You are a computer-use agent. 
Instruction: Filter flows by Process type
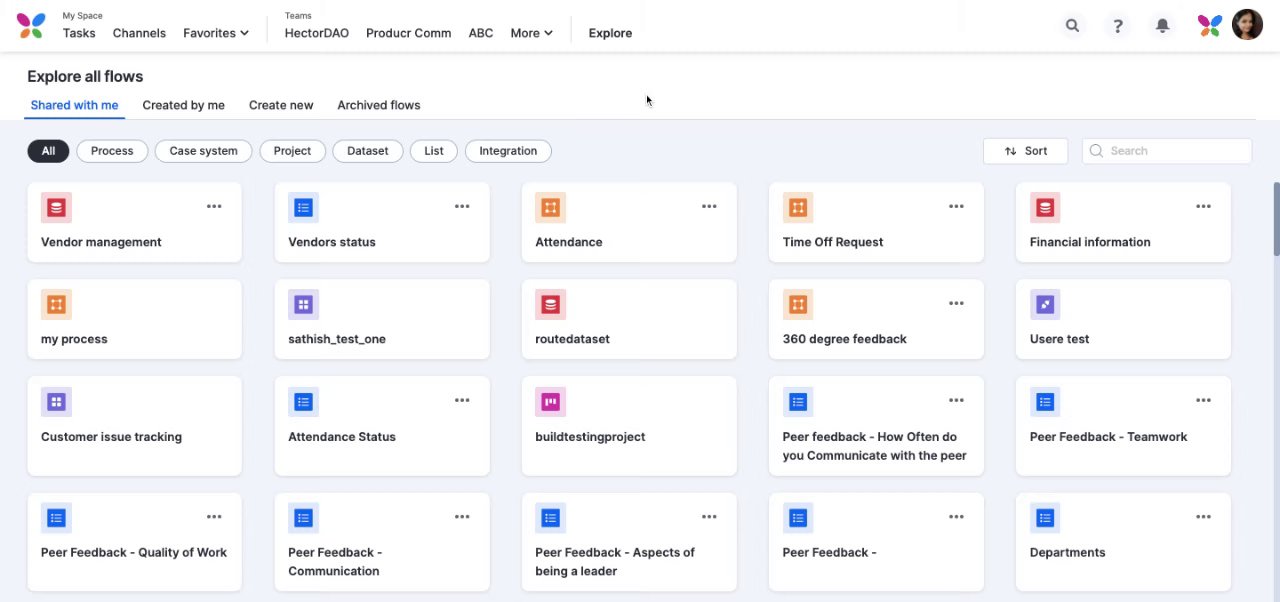pyautogui.click(x=112, y=151)
